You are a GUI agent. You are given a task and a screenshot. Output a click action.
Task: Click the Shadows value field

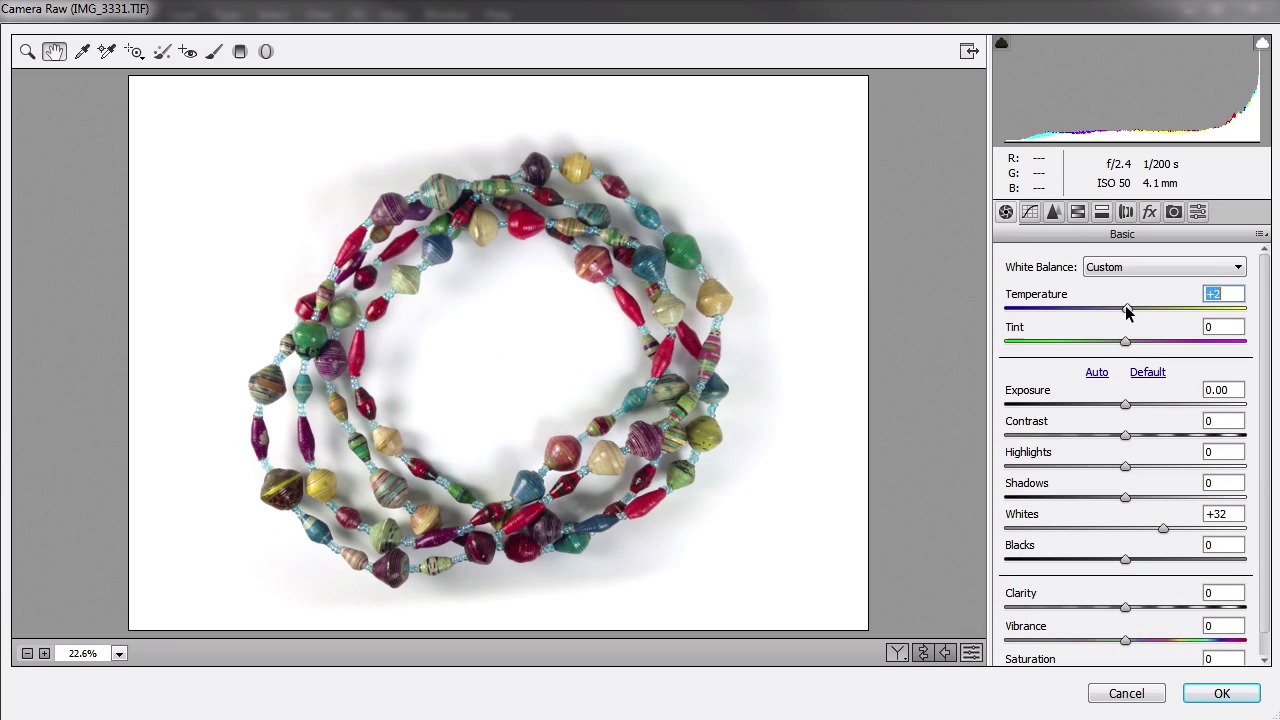pyautogui.click(x=1224, y=483)
